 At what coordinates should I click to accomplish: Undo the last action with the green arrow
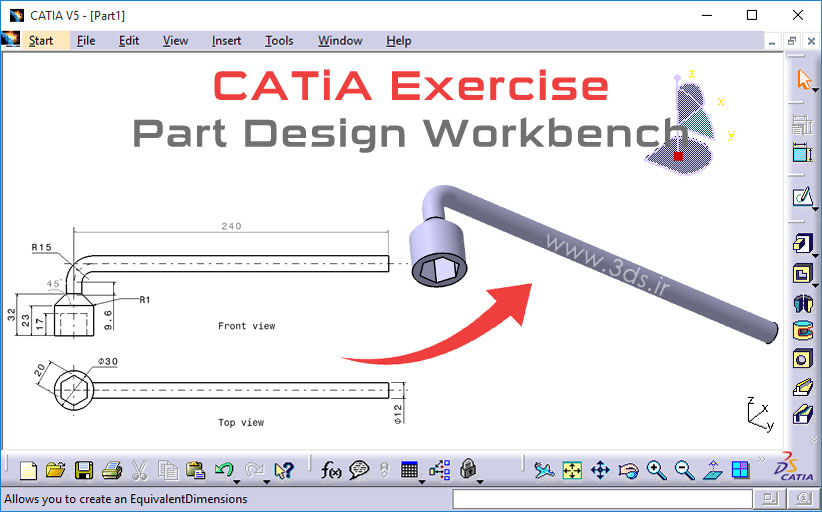coord(224,469)
